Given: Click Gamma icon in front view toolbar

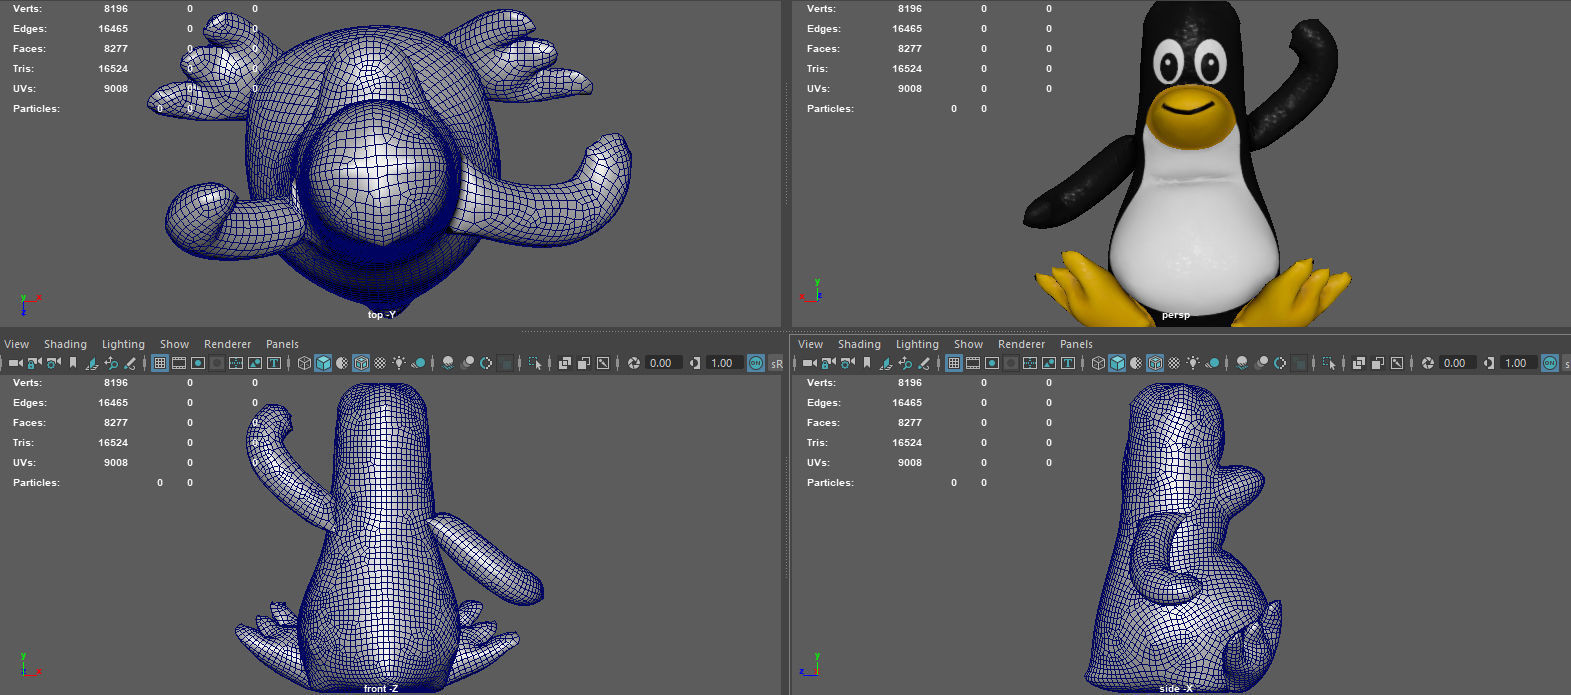Looking at the screenshot, I should coord(695,363).
